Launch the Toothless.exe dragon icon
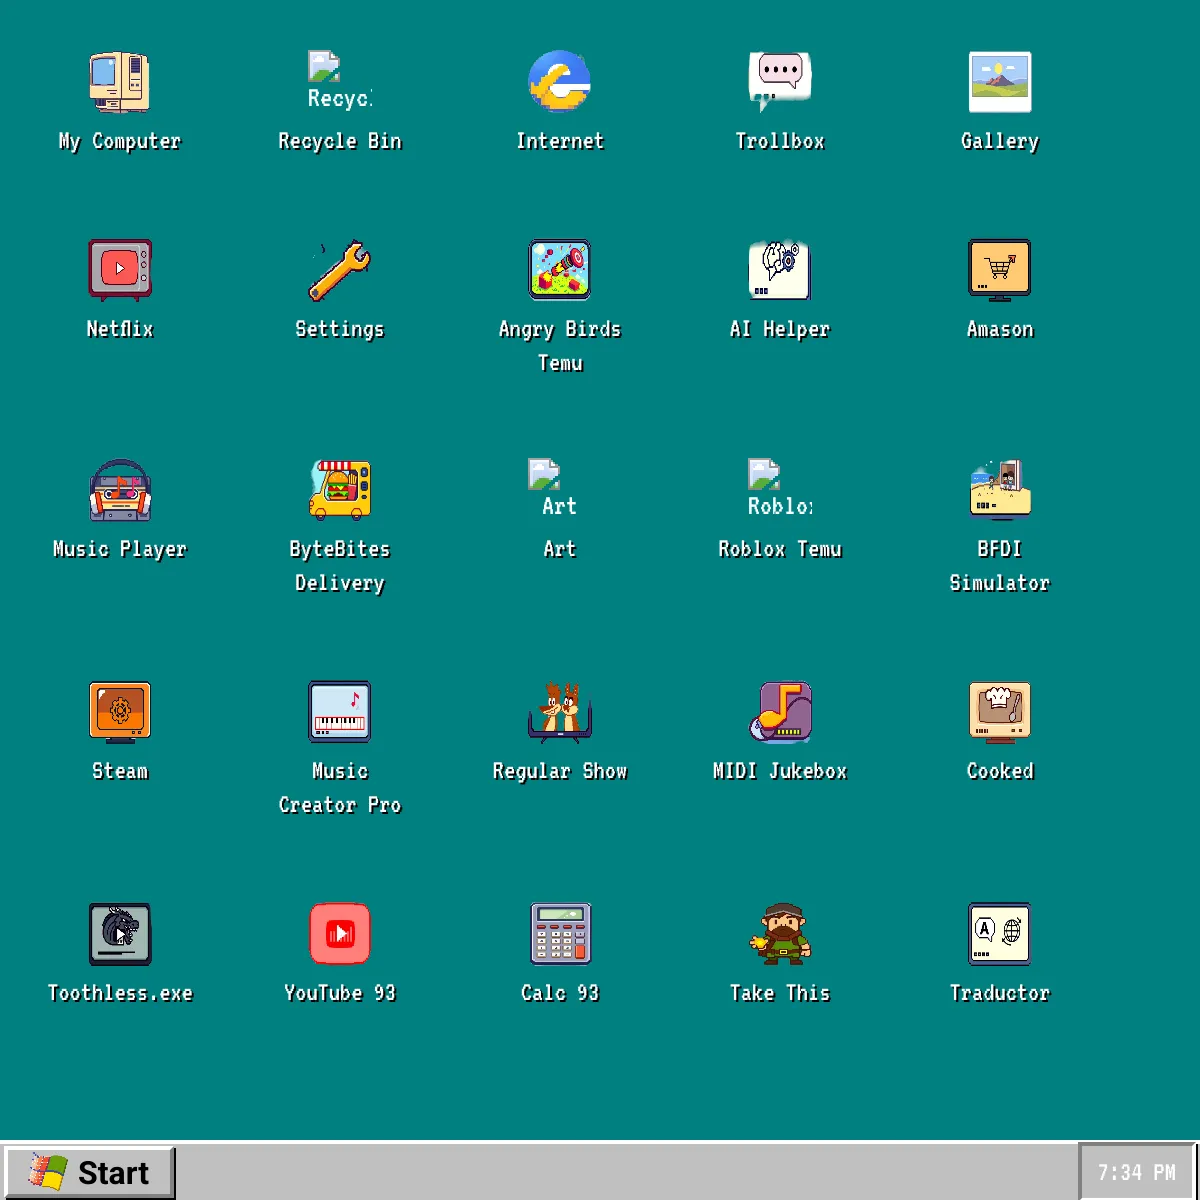The width and height of the screenshot is (1200, 1200). 120,934
